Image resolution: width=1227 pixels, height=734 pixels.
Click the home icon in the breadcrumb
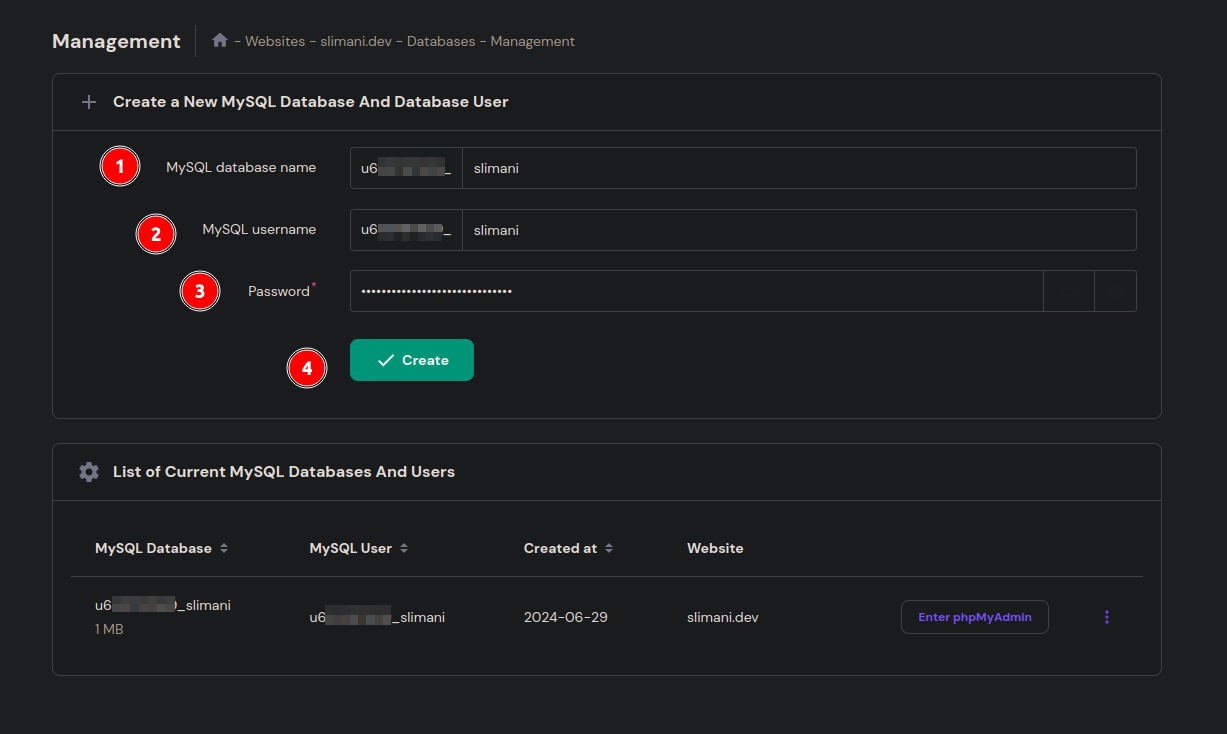220,41
